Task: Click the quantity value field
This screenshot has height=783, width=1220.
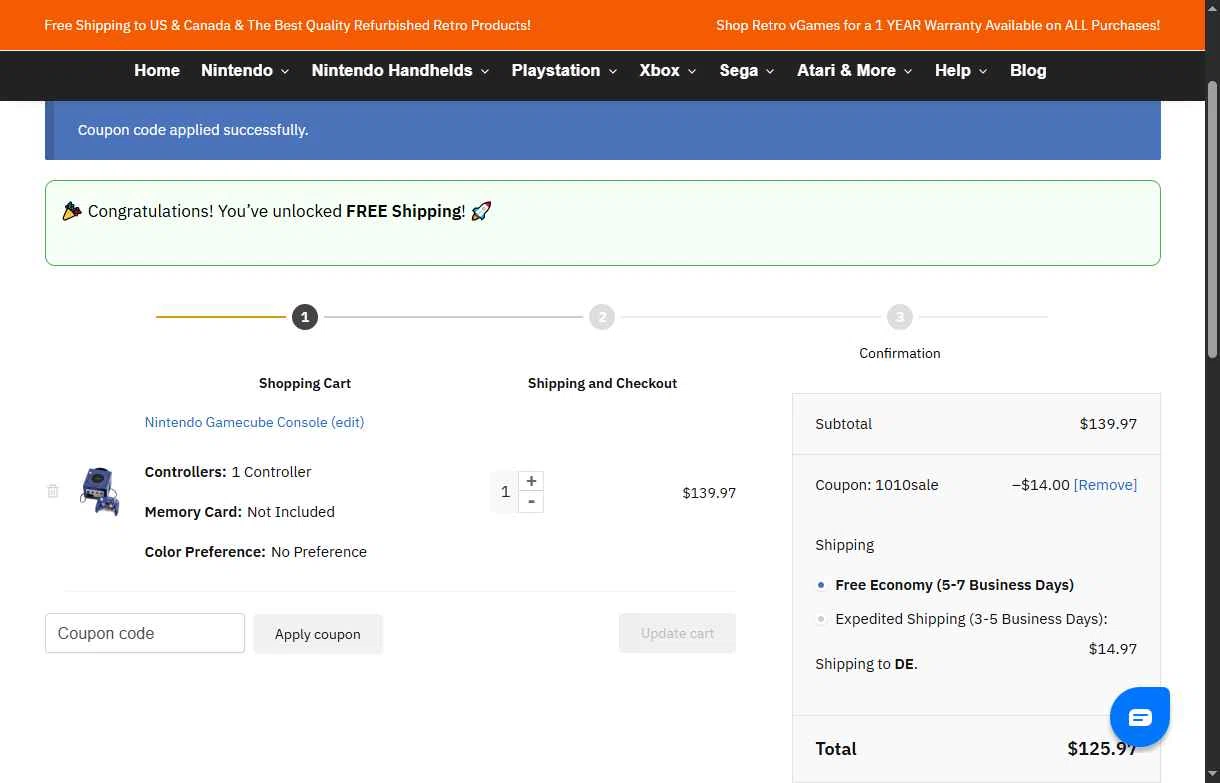Action: click(505, 492)
